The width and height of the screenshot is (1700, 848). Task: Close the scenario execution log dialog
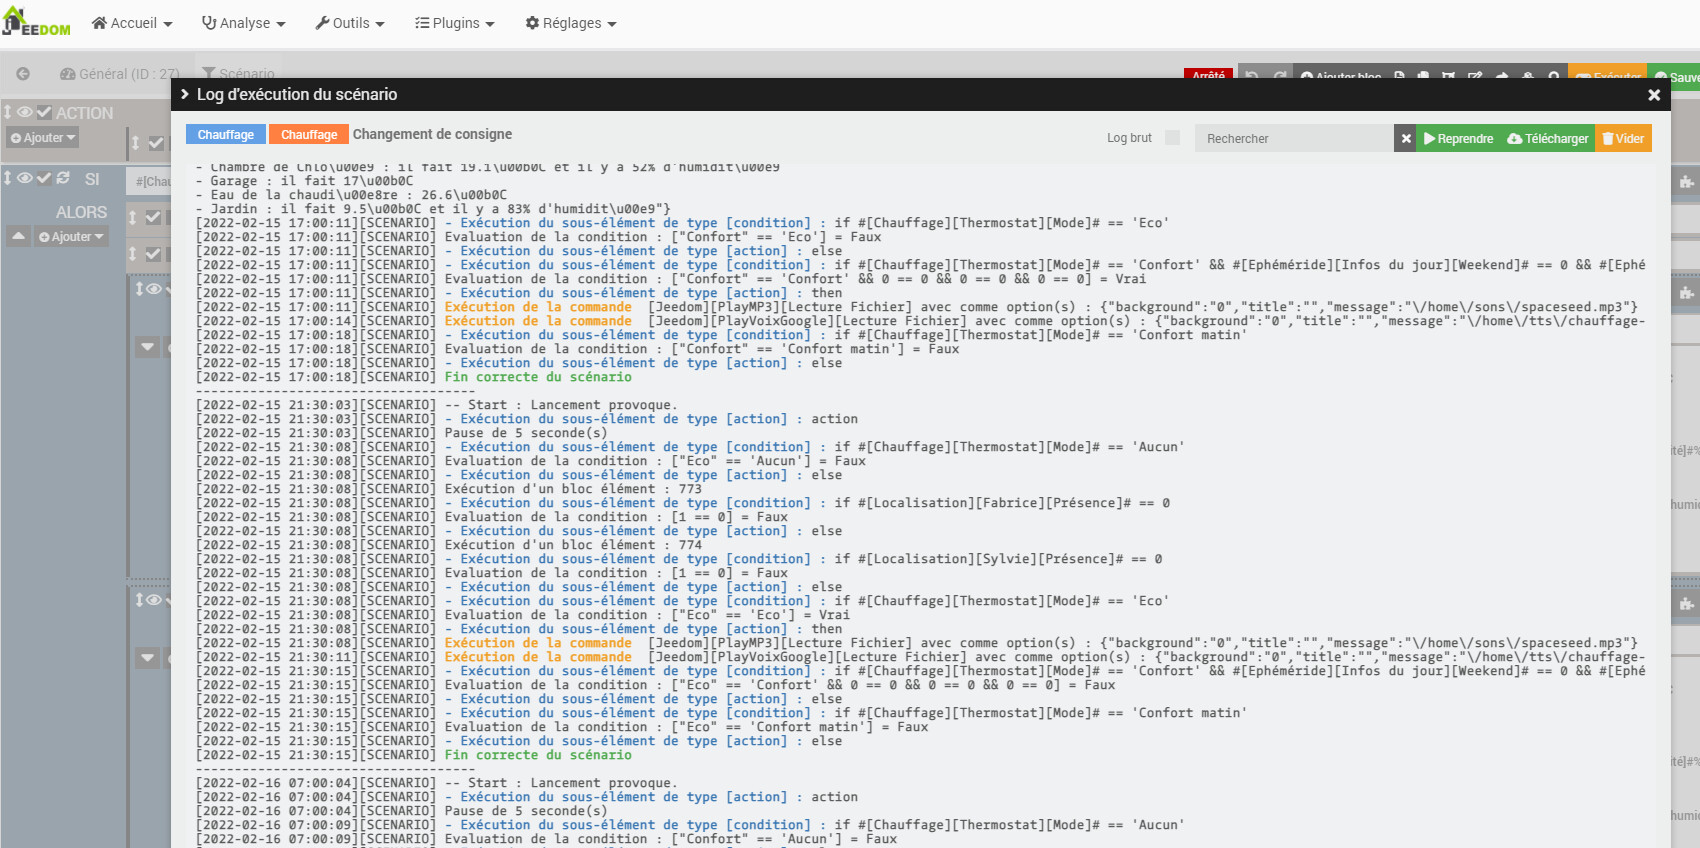tap(1654, 95)
